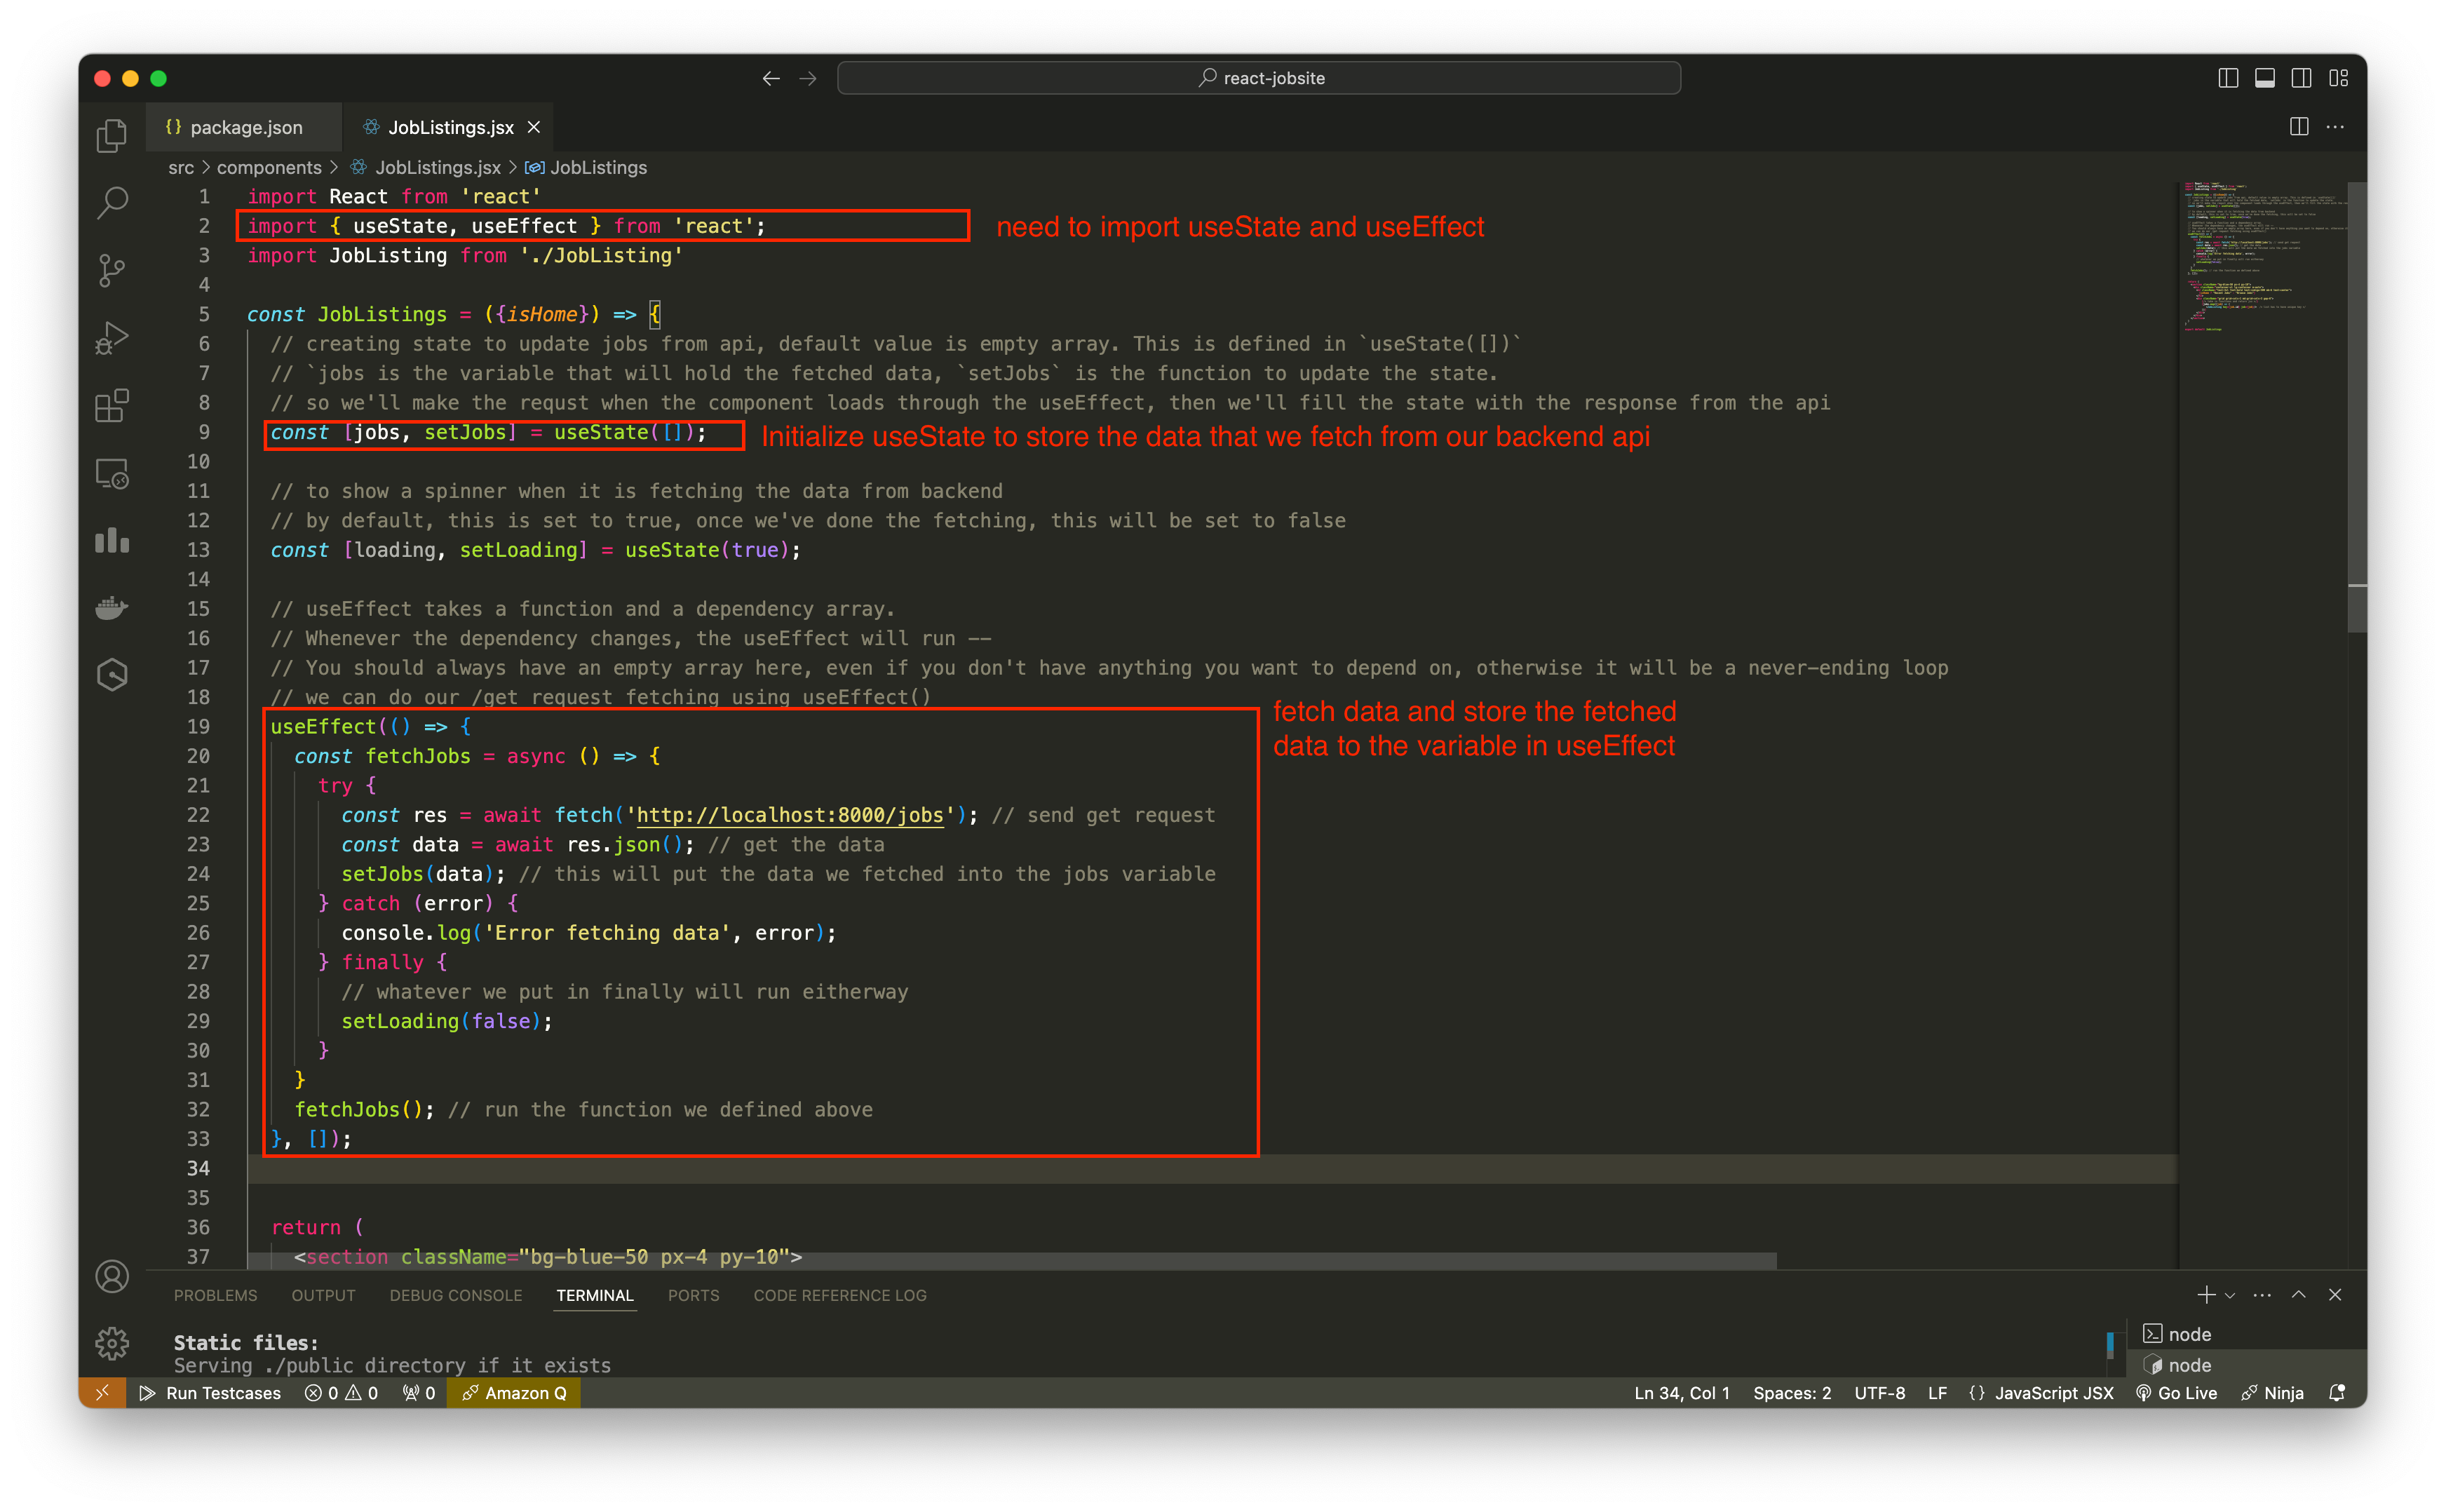This screenshot has width=2446, height=1512.
Task: Open the Extensions view
Action: (112, 405)
